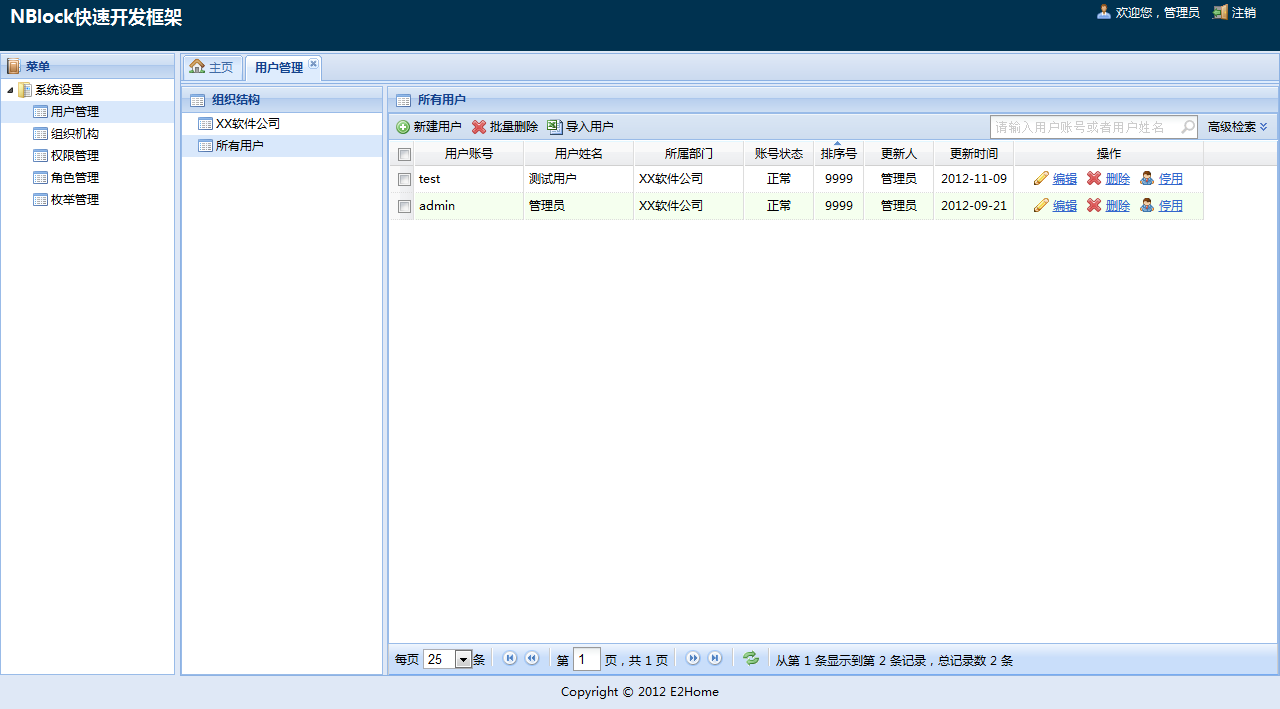
Task: Click the 系统设置 folder icon
Action: click(x=25, y=90)
